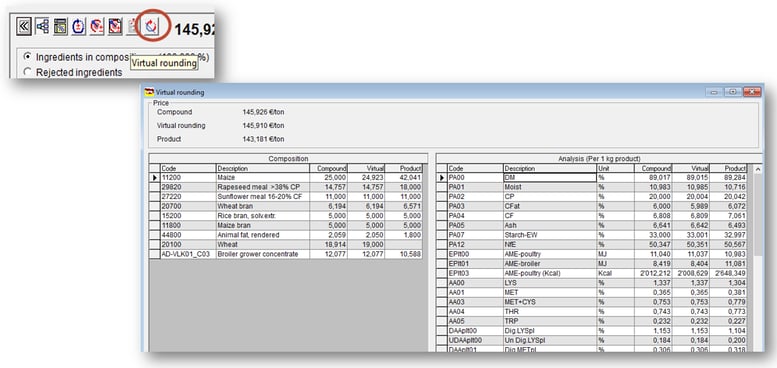Screen dimensions: 777x368
Task: Click the Analysis table vertical scrollbar thumb
Action: [757, 214]
